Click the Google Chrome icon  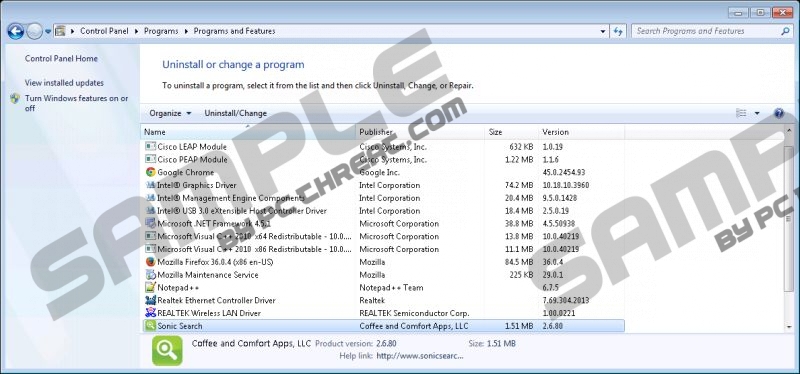(x=150, y=172)
